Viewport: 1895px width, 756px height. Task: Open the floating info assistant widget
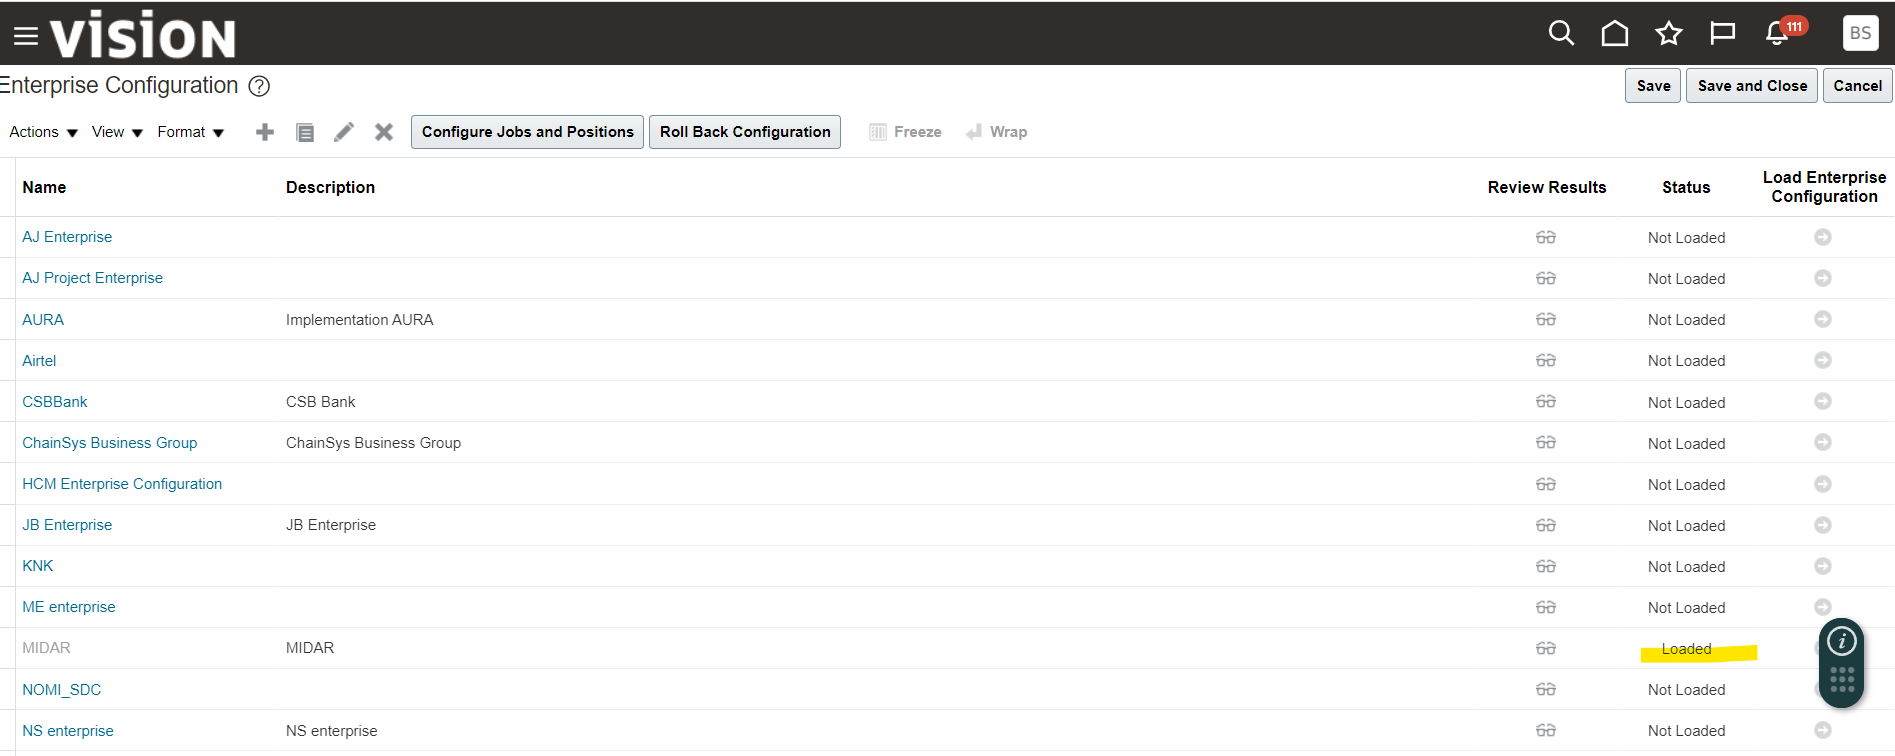click(x=1842, y=642)
